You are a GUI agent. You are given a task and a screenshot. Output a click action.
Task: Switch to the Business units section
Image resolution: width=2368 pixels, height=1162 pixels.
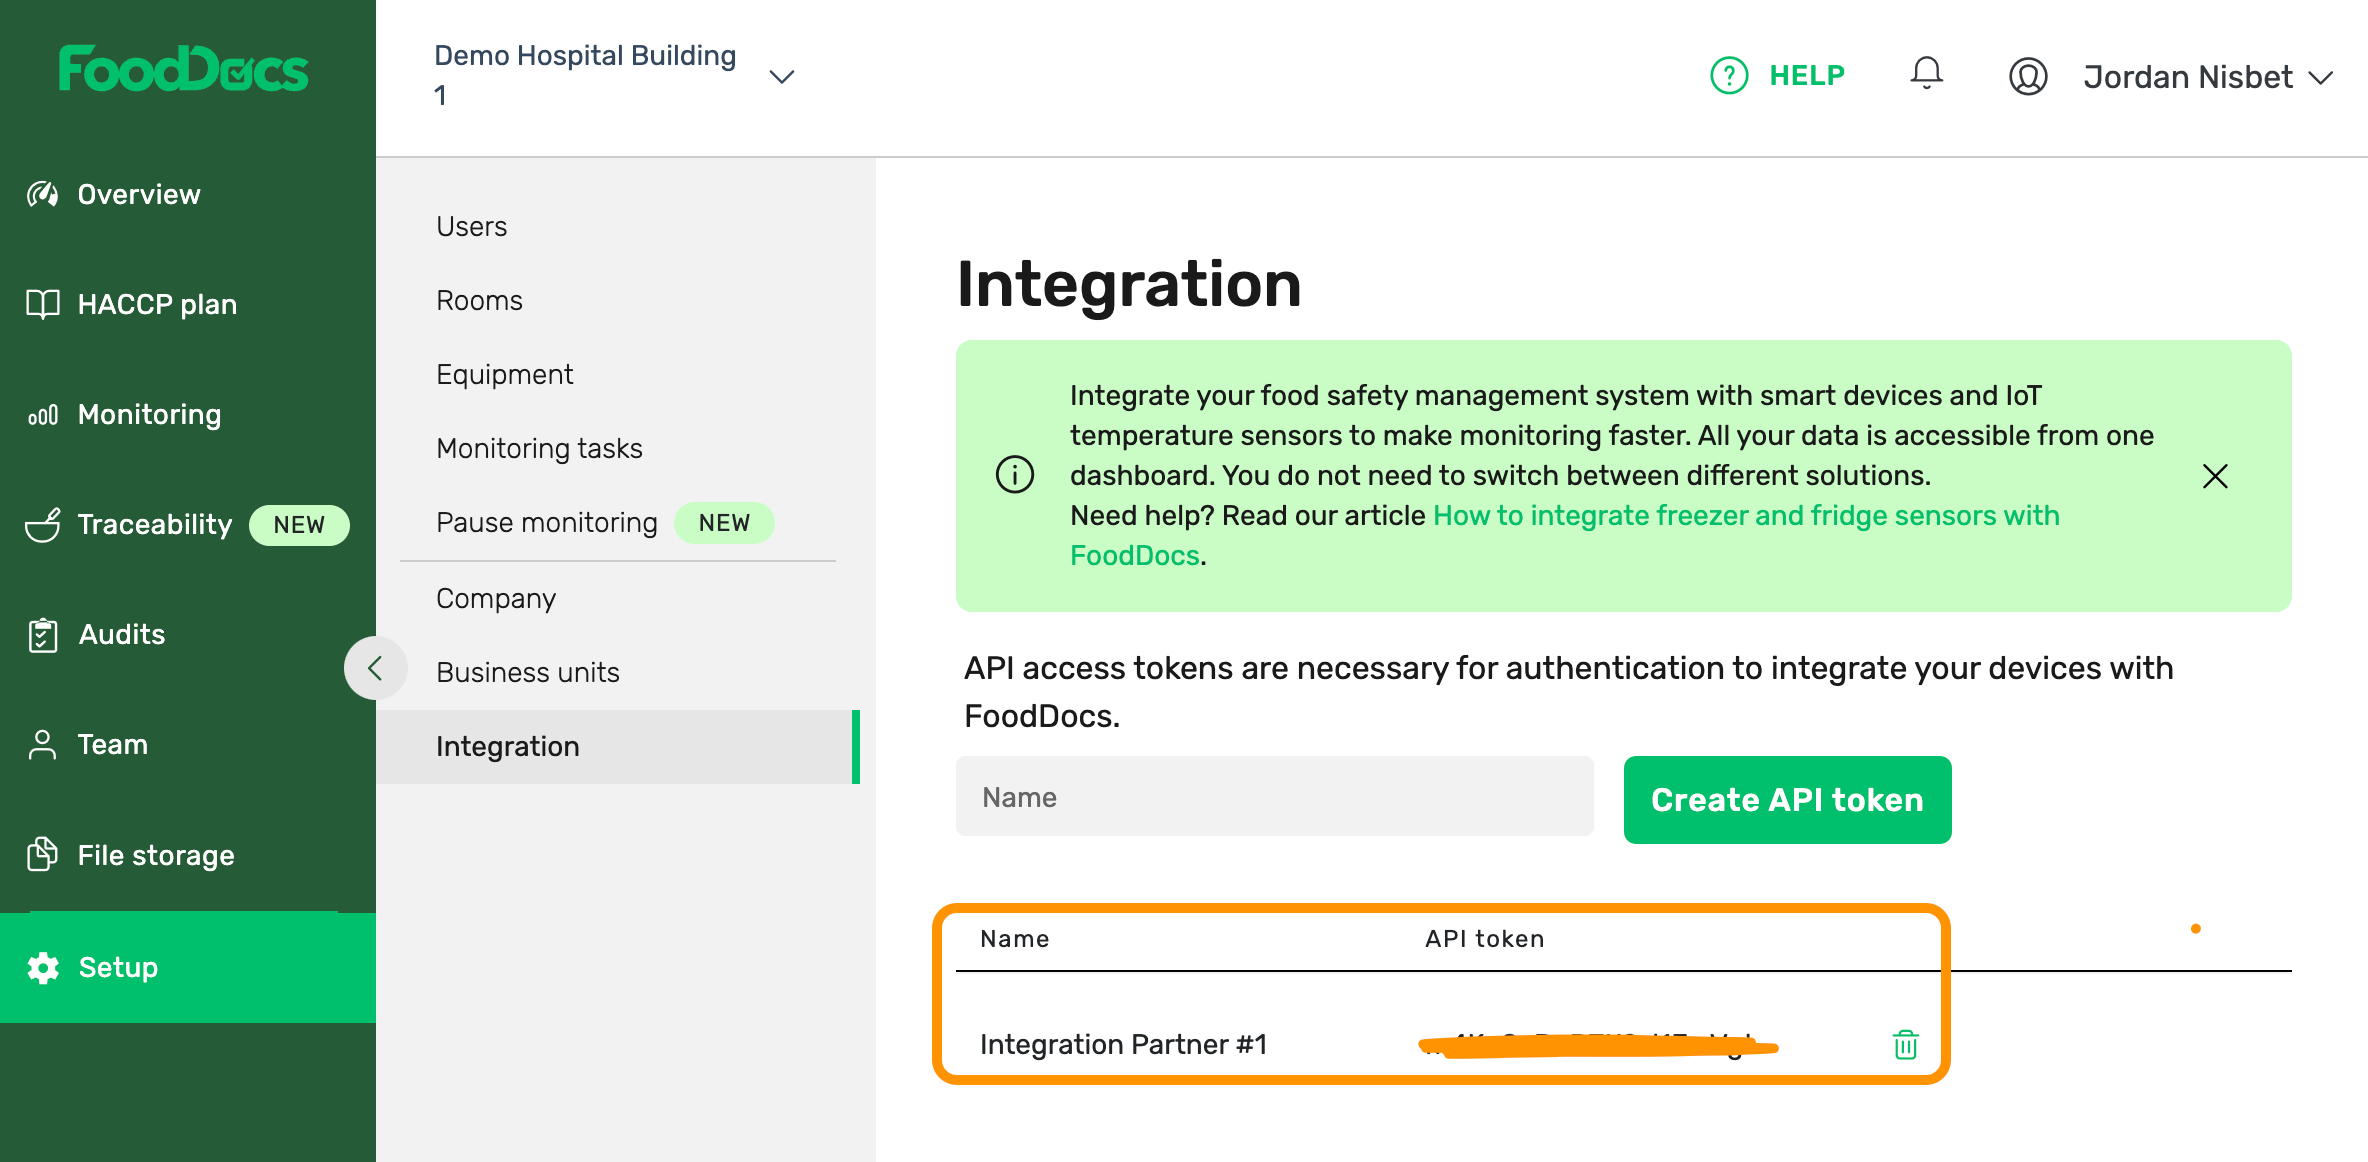[x=528, y=672]
